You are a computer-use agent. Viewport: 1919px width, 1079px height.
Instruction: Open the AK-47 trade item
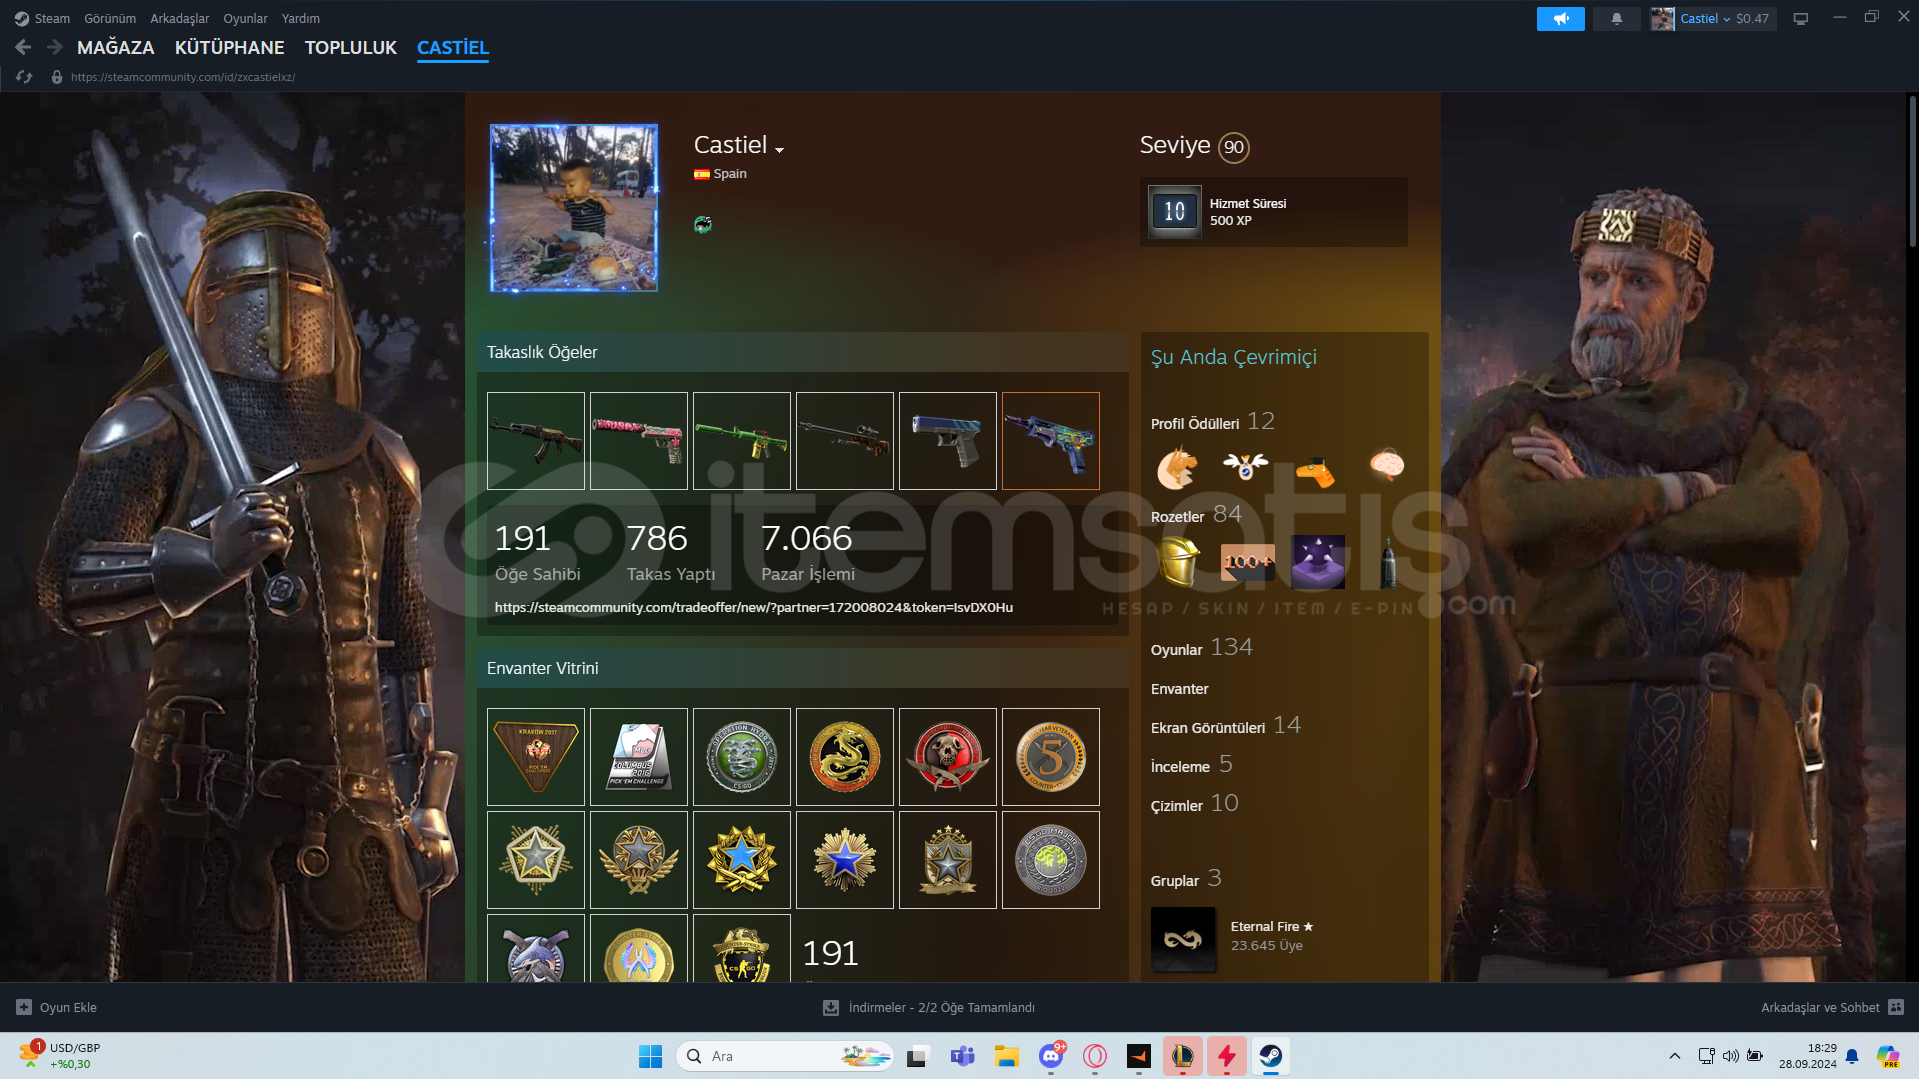536,441
